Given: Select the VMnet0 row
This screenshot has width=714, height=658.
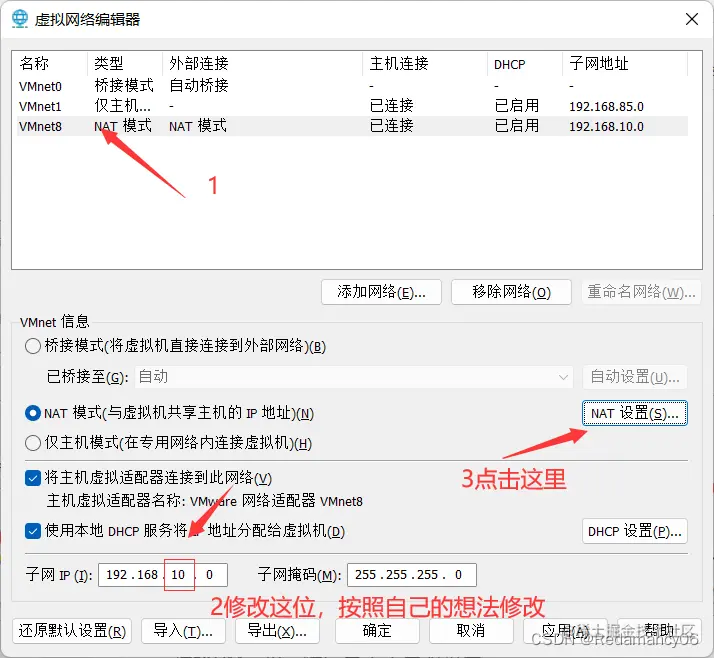Looking at the screenshot, I should tap(352, 86).
